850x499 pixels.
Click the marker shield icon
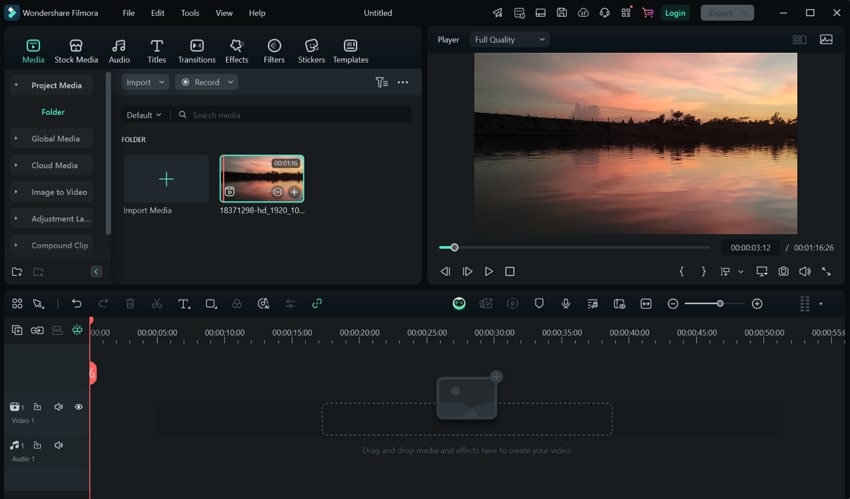539,304
